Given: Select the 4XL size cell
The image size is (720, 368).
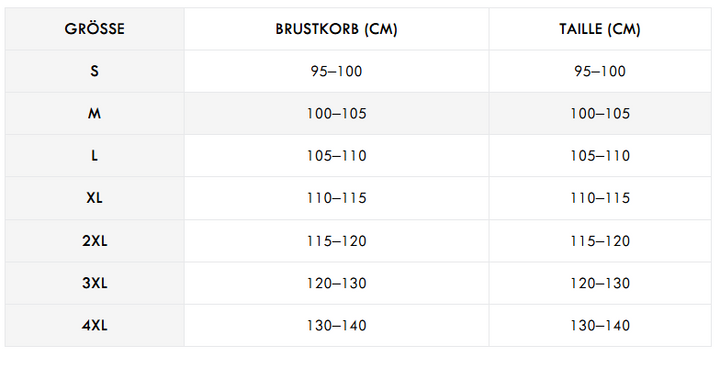Looking at the screenshot, I should tap(95, 325).
